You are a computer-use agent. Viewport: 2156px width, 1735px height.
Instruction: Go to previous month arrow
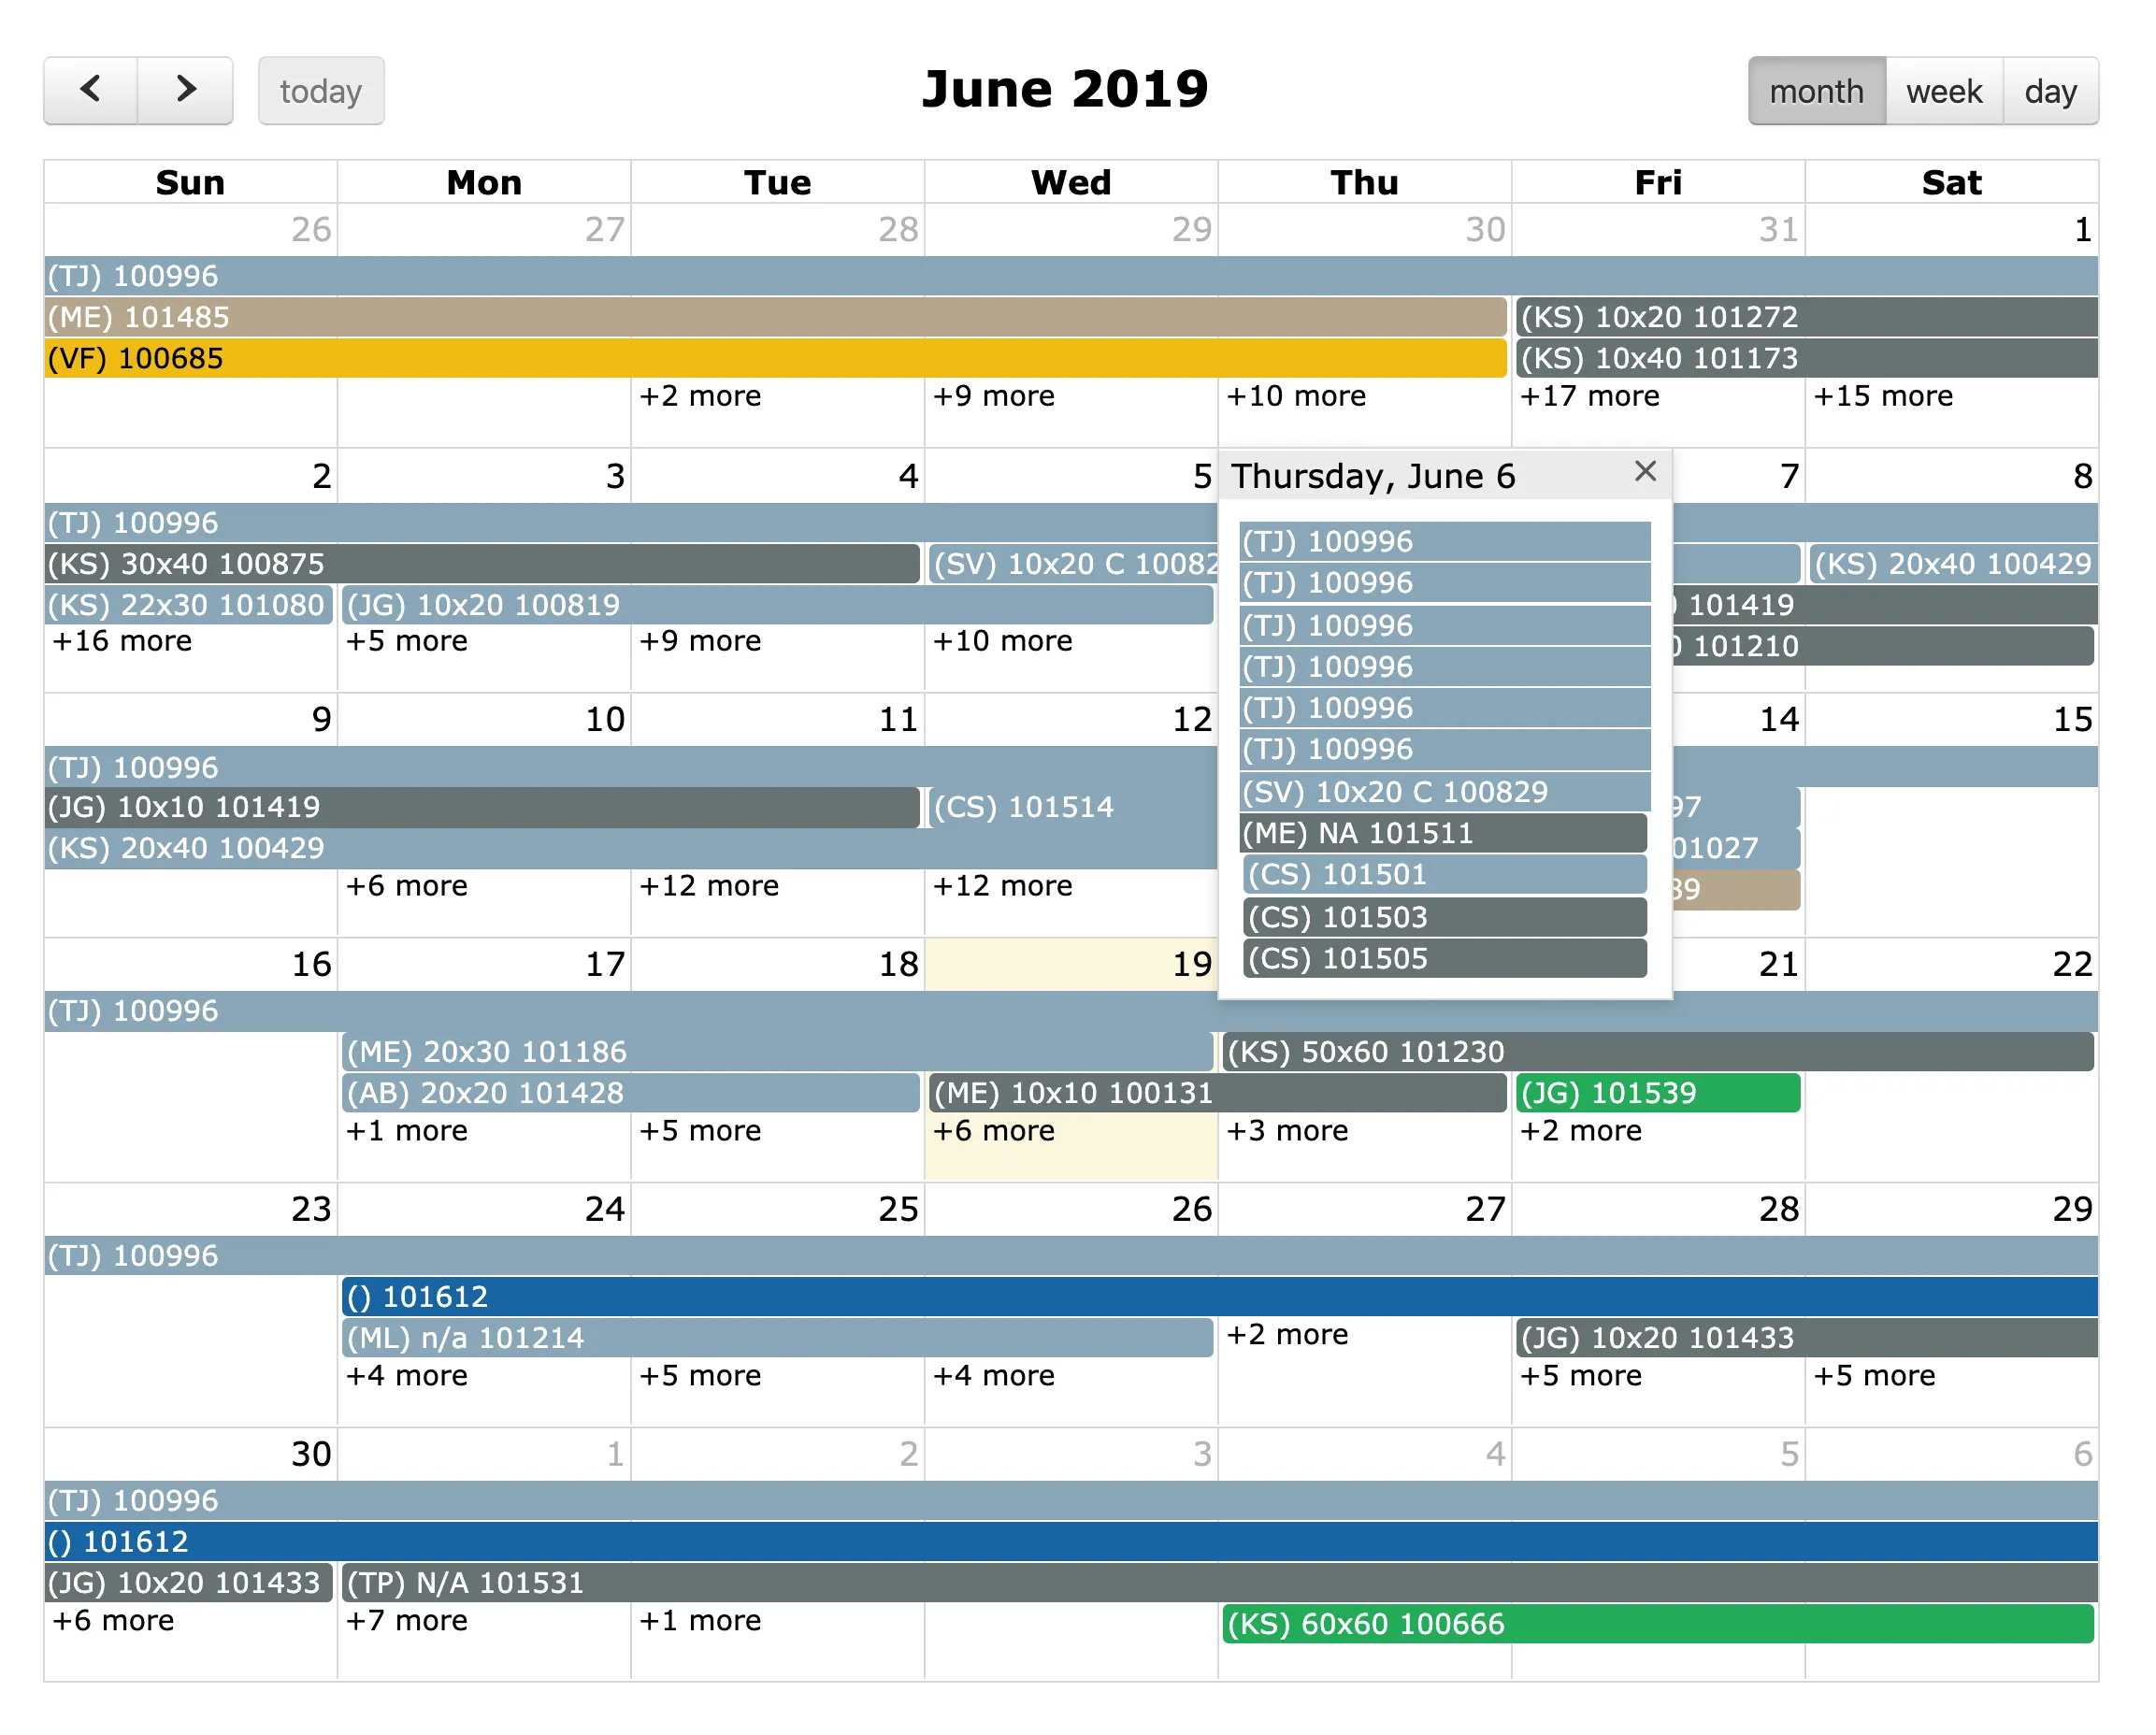(90, 90)
